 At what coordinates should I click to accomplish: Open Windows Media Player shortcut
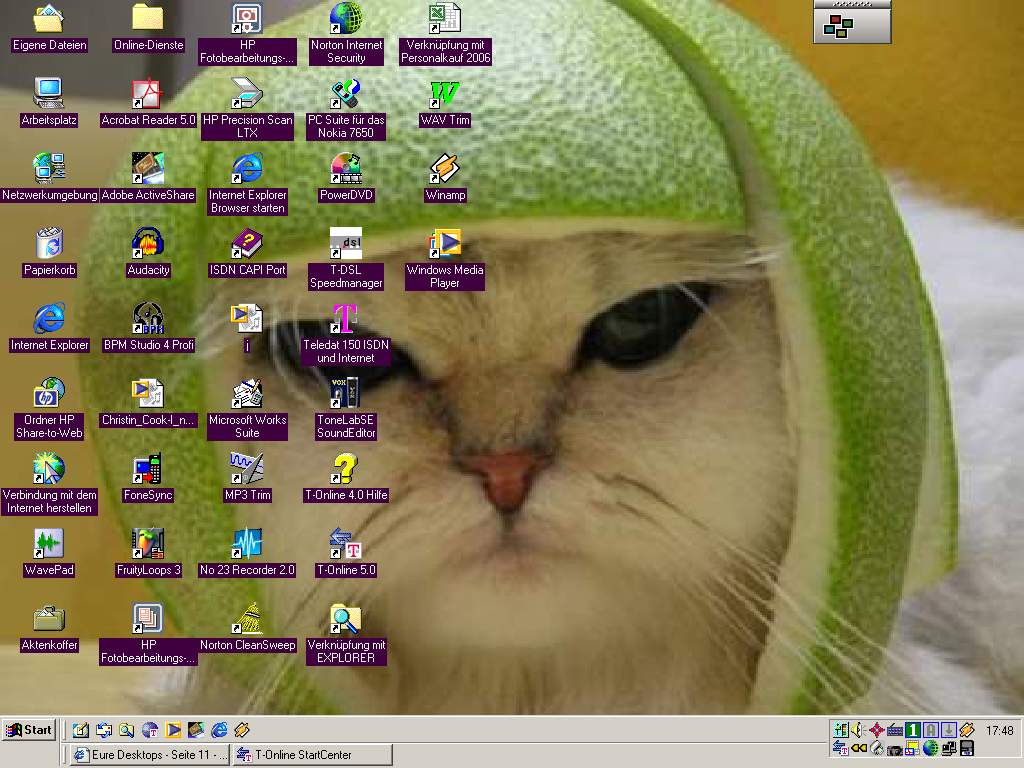pos(445,243)
